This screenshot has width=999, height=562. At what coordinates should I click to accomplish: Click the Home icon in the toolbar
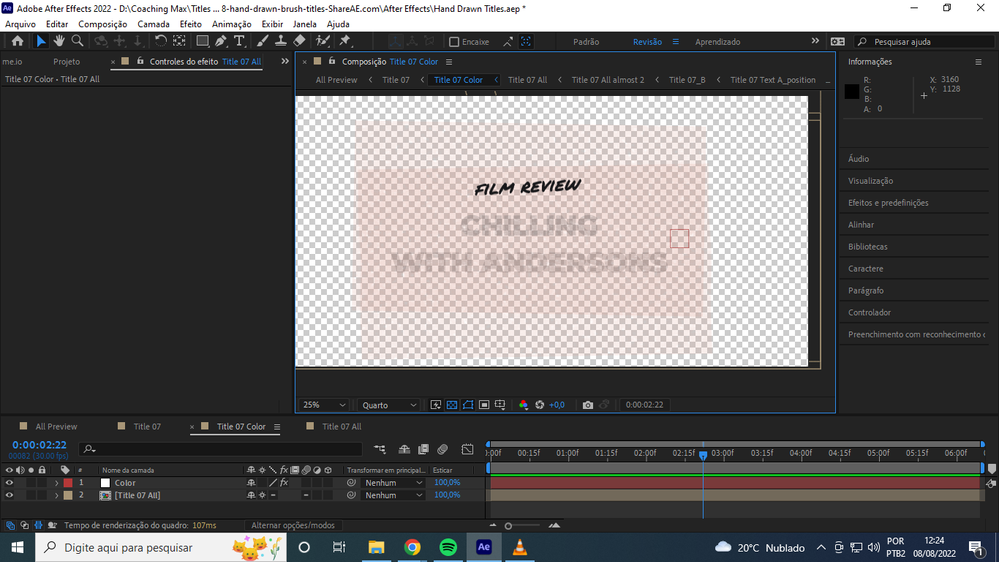pos(17,41)
